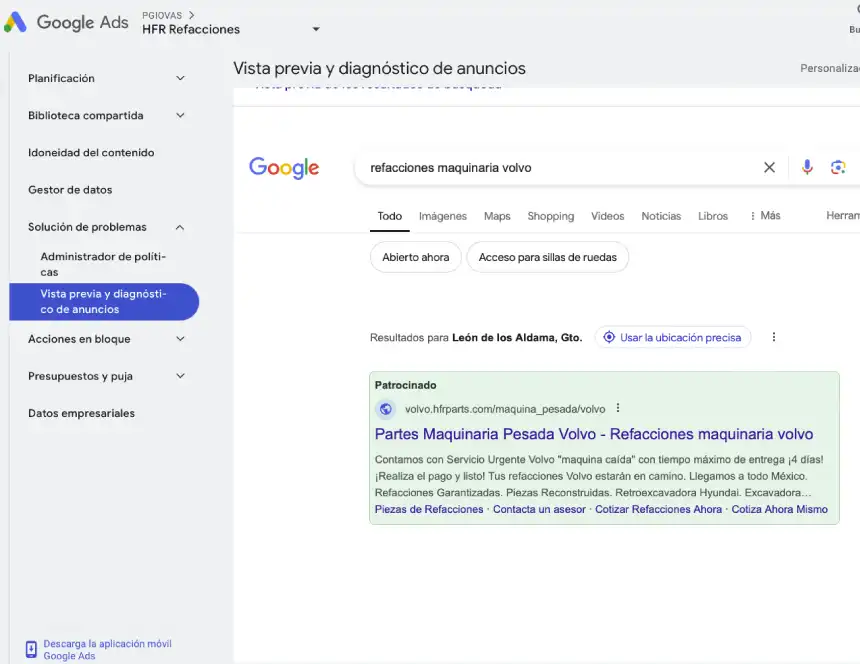Viewport: 860px width, 664px height.
Task: Click the globe favicon in sponsored ad
Action: click(386, 409)
